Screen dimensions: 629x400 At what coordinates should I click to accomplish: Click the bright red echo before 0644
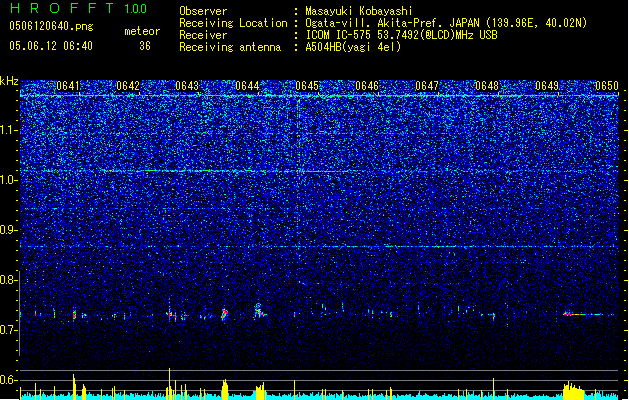[224, 313]
